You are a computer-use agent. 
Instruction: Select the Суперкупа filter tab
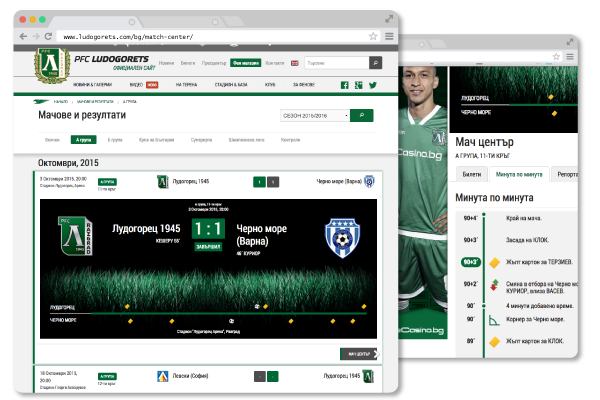coord(201,140)
